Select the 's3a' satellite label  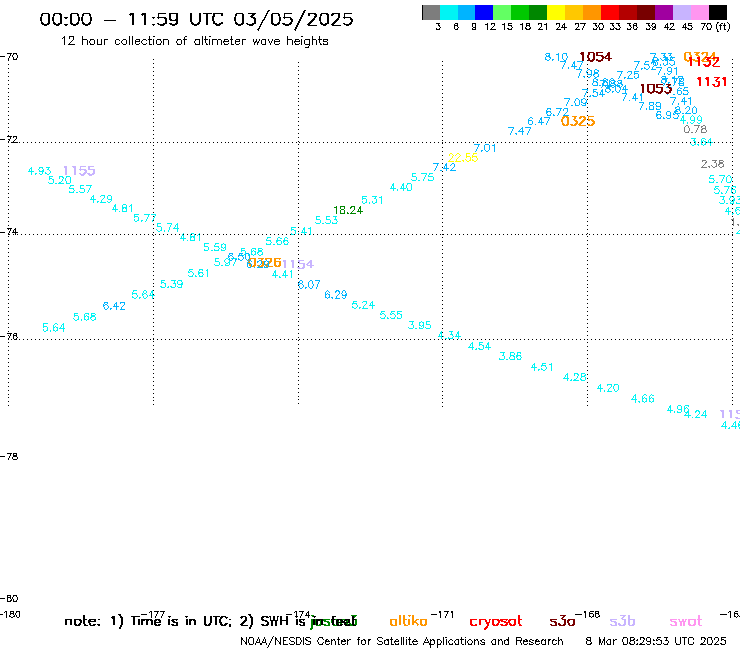pos(562,622)
